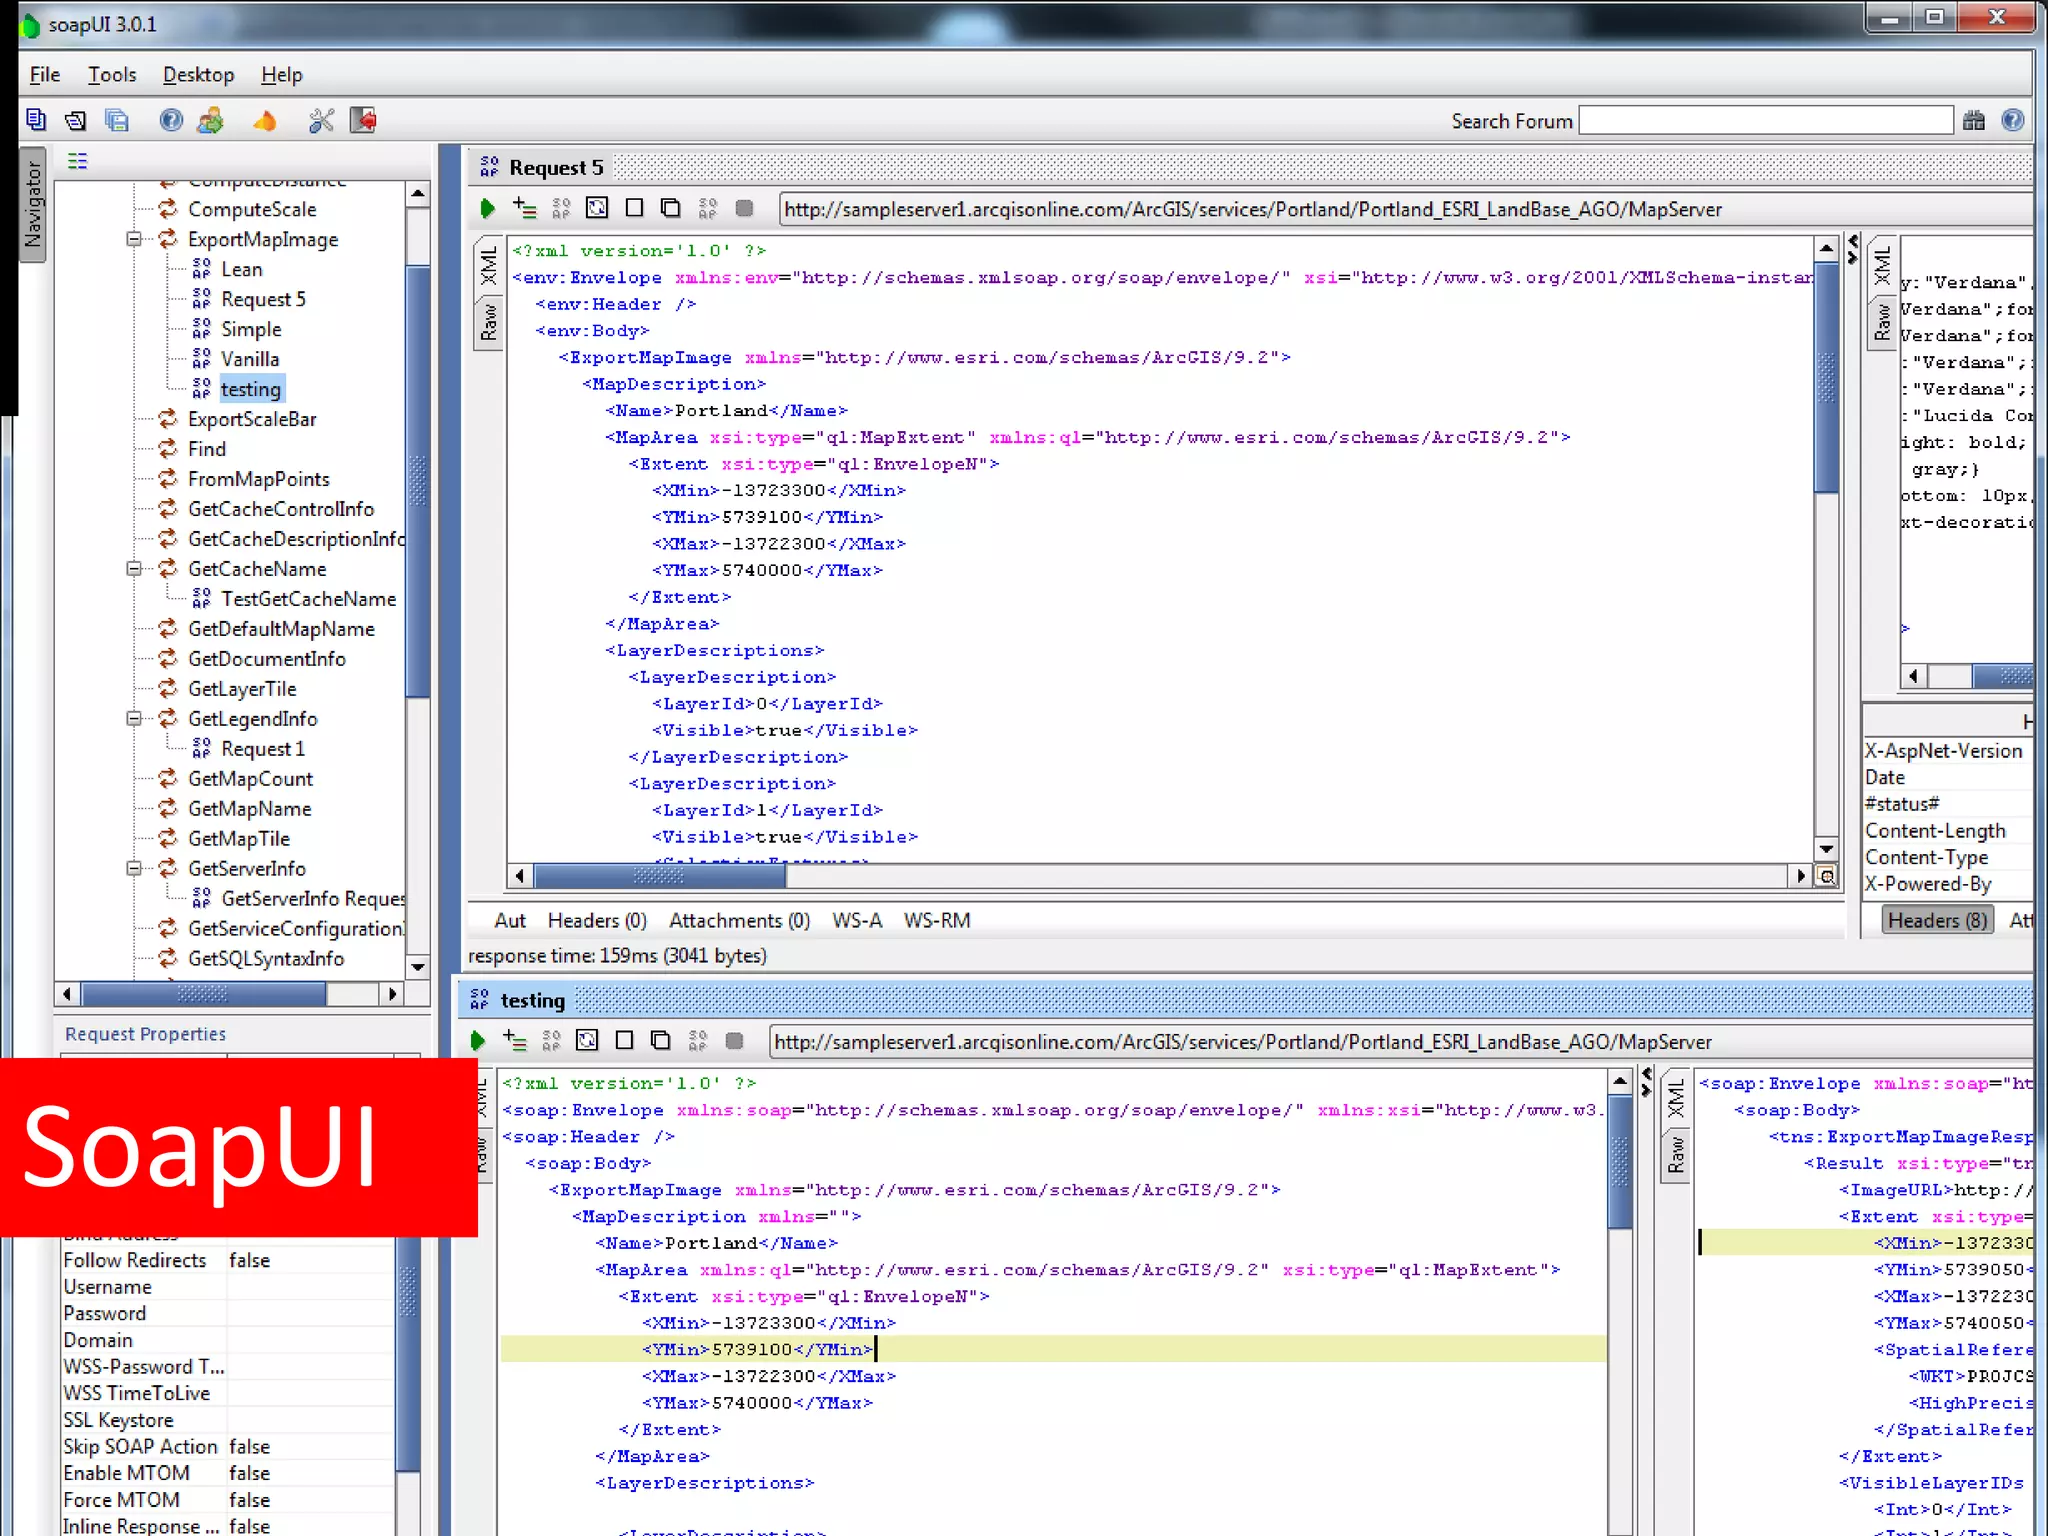Open the Attachments (0) tab
Image resolution: width=2048 pixels, height=1536 pixels.
[739, 920]
